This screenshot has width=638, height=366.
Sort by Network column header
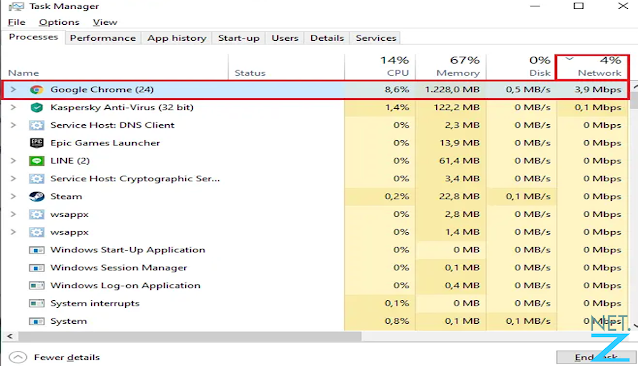(592, 67)
